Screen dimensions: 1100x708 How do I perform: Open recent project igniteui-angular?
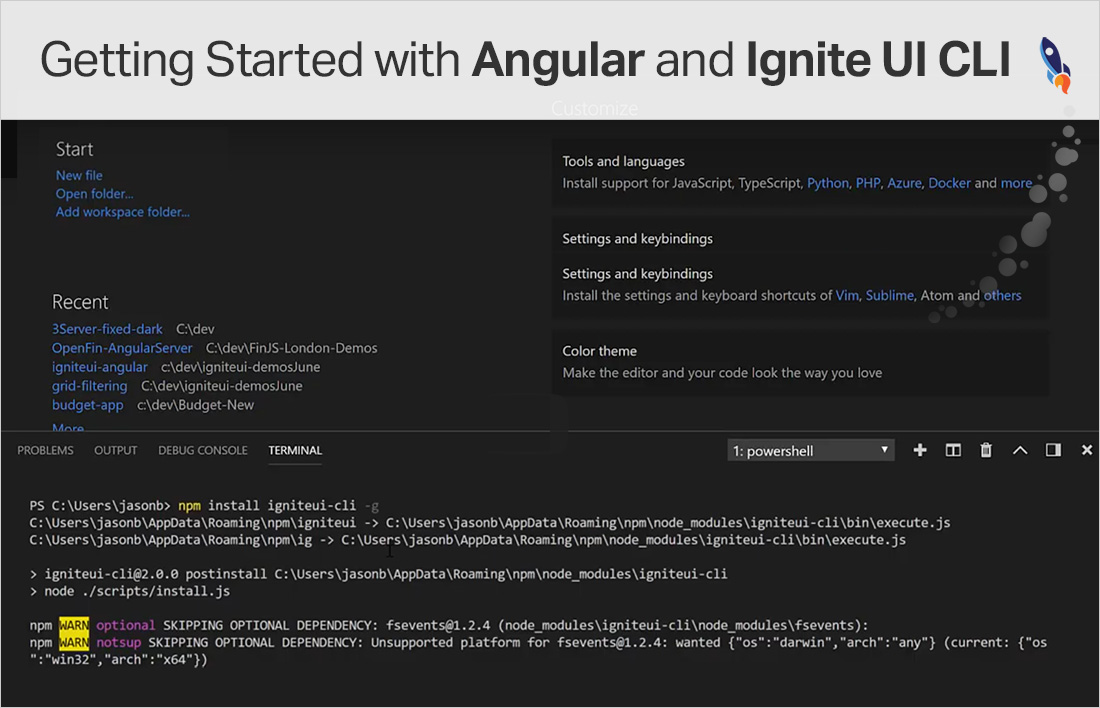(x=100, y=367)
